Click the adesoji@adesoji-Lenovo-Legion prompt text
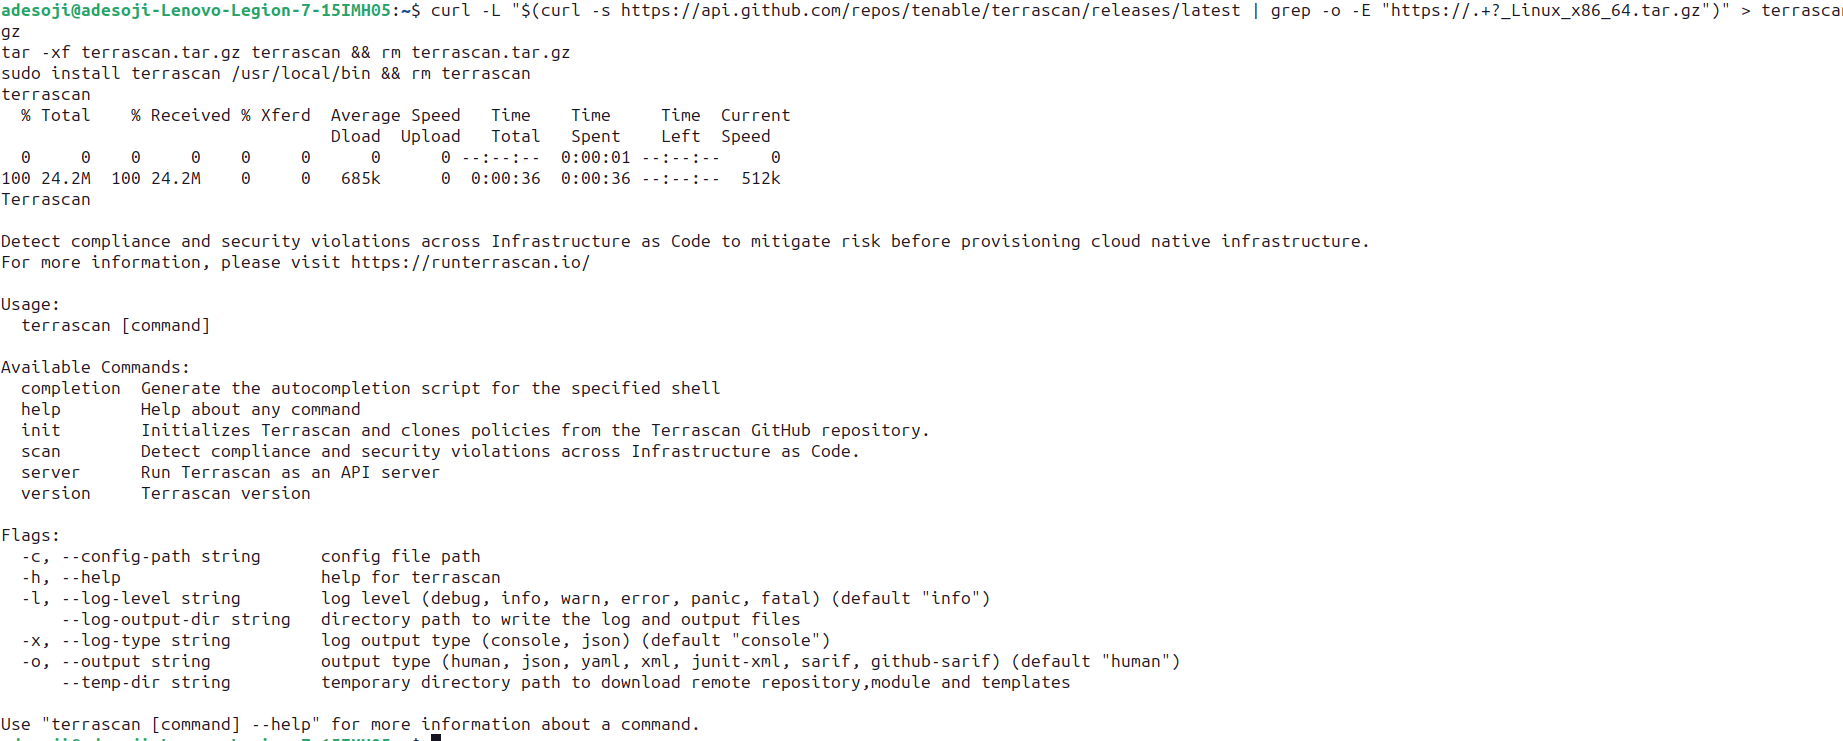The image size is (1843, 741). [196, 11]
